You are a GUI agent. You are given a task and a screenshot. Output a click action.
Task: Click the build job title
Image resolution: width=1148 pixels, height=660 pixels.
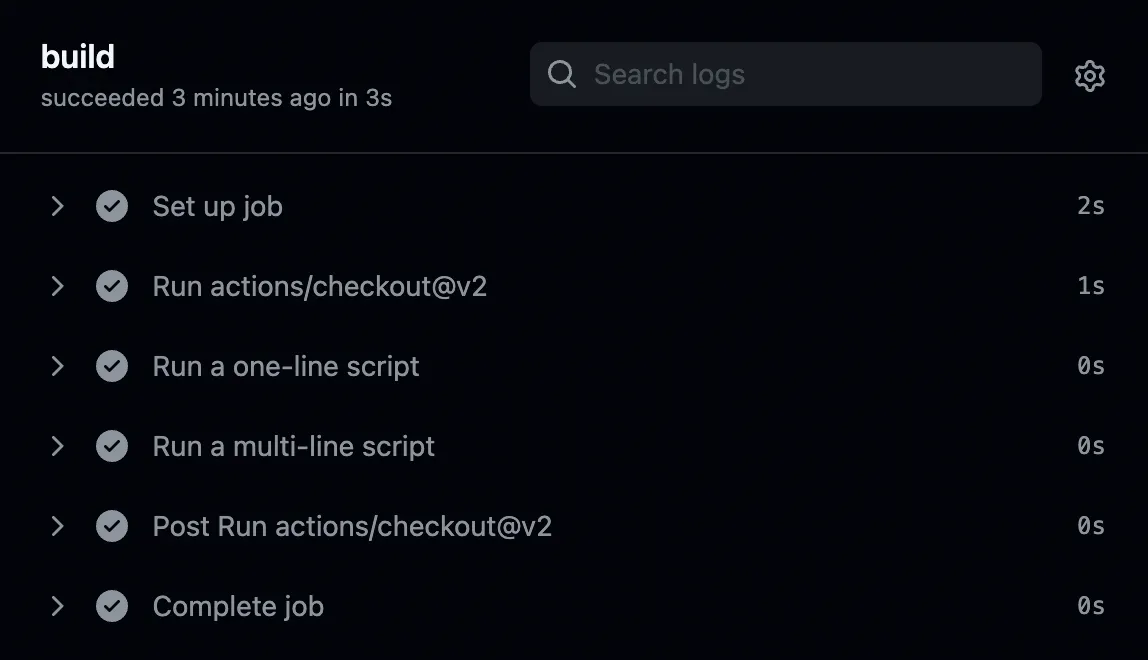pyautogui.click(x=78, y=57)
